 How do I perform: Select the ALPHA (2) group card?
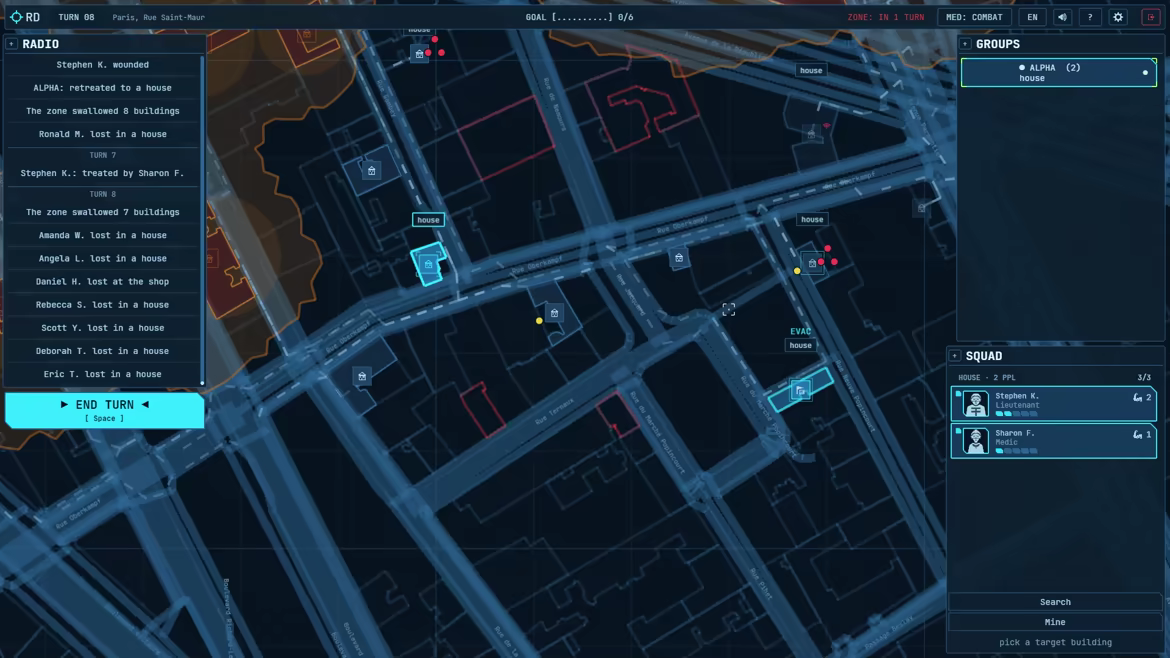pos(1058,72)
